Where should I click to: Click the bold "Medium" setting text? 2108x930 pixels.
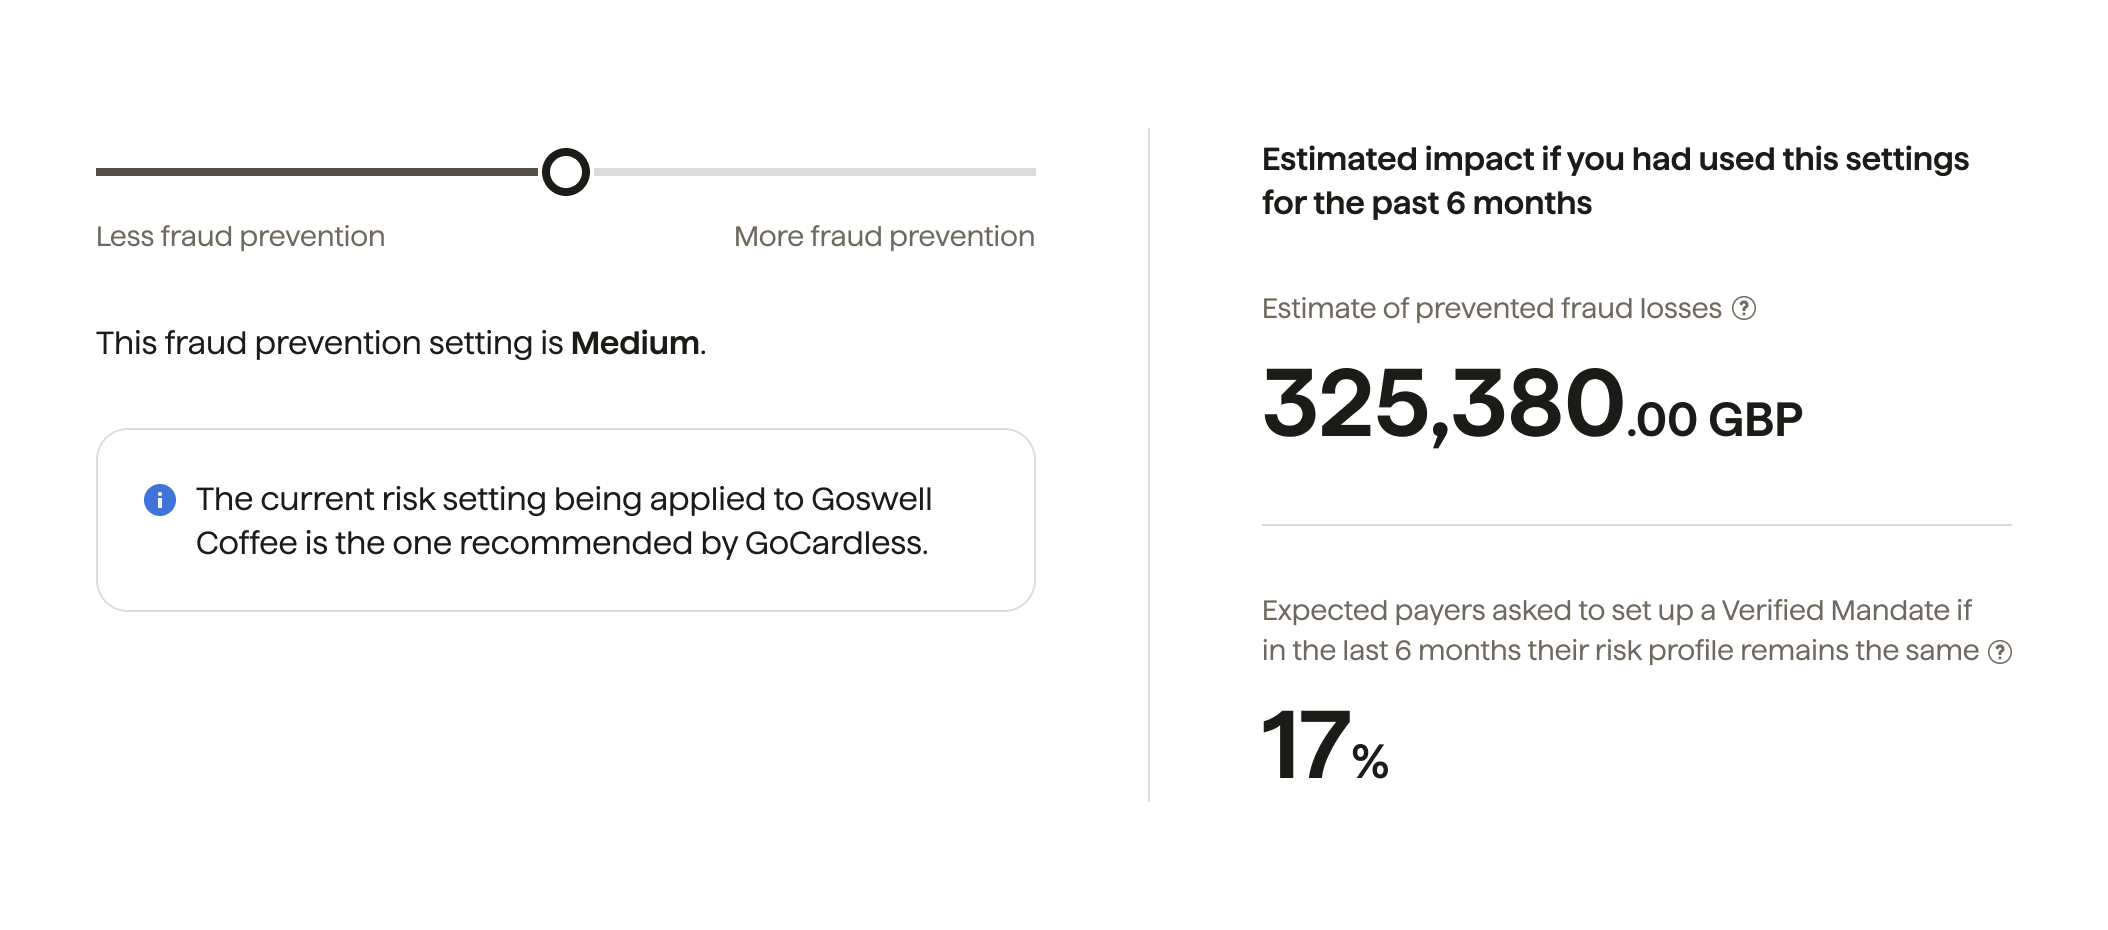click(635, 343)
